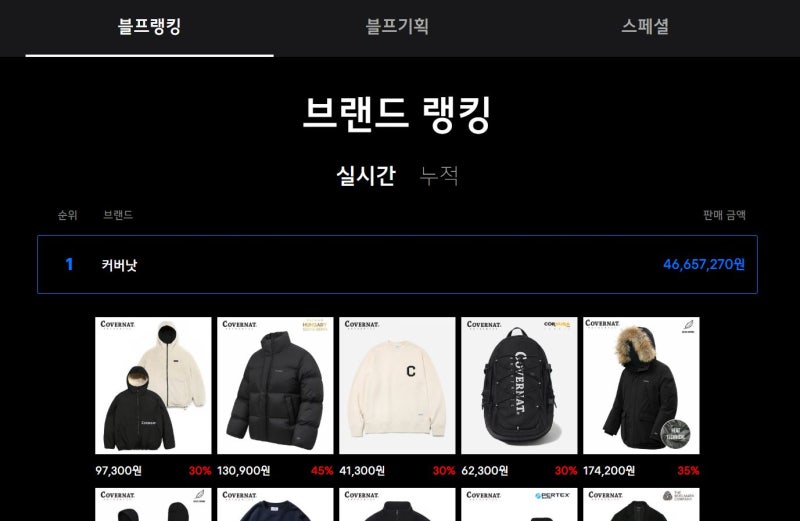Open the black Covernat backpack thumbnail
The width and height of the screenshot is (800, 521).
click(x=519, y=385)
